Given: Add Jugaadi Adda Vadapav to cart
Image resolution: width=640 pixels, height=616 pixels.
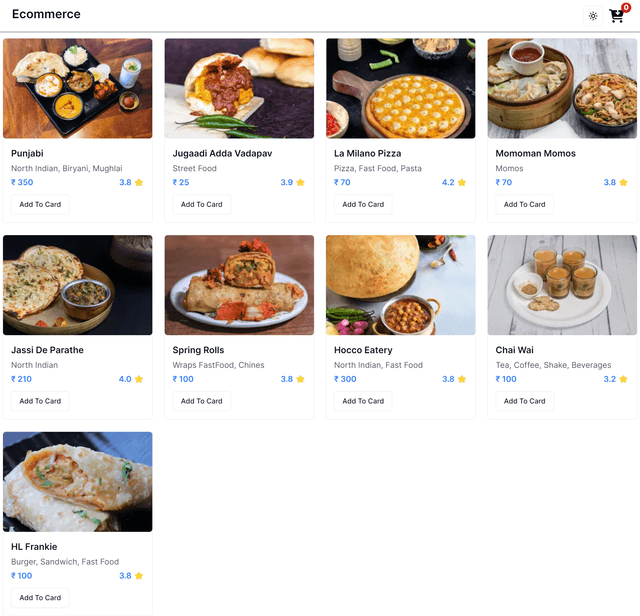Looking at the screenshot, I should [202, 205].
